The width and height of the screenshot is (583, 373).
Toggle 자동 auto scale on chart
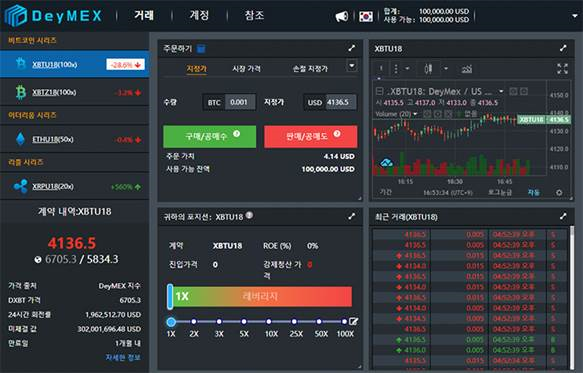[534, 192]
